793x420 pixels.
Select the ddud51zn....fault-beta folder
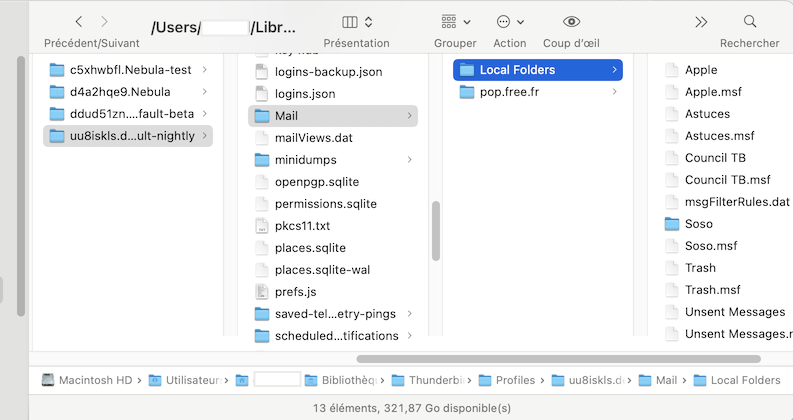pyautogui.click(x=128, y=114)
